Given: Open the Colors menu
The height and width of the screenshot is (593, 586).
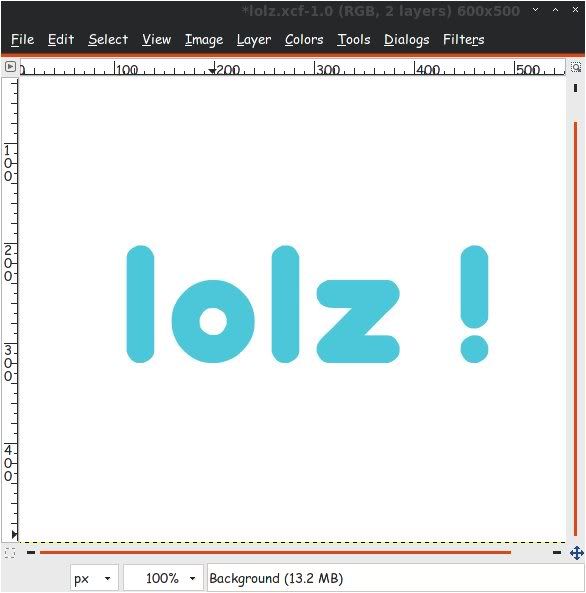Looking at the screenshot, I should (304, 39).
